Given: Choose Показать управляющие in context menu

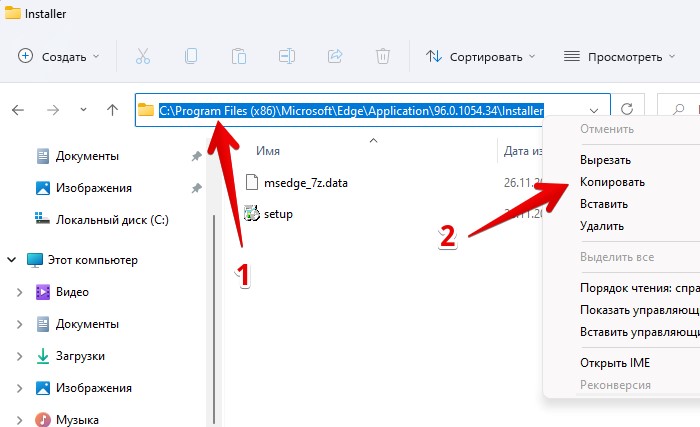Looking at the screenshot, I should coord(639,310).
